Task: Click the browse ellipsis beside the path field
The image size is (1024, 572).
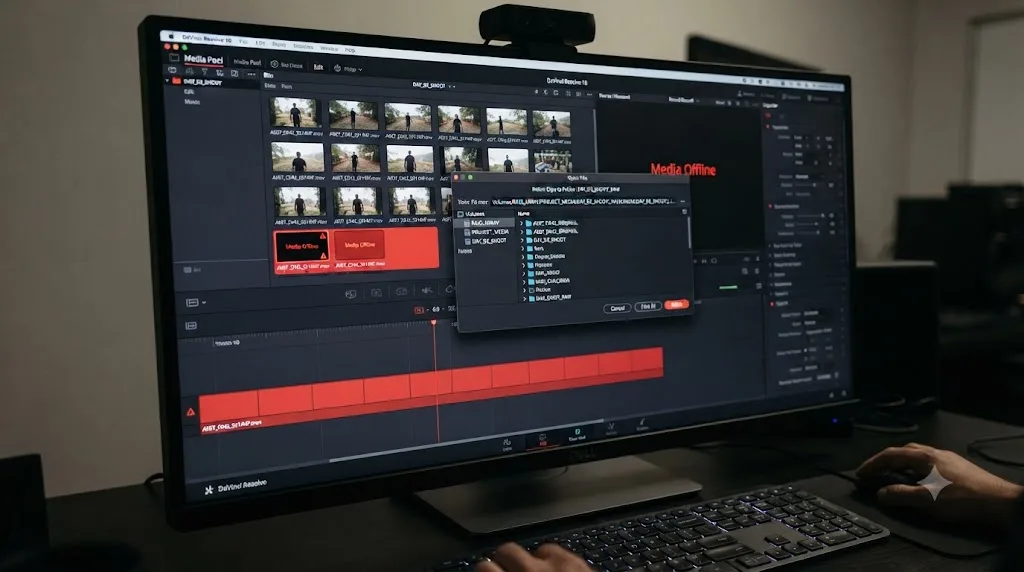Action: [x=682, y=201]
